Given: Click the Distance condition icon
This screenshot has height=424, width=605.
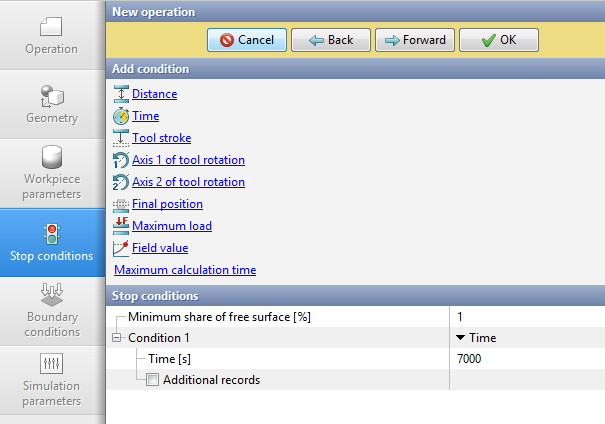Looking at the screenshot, I should 121,94.
